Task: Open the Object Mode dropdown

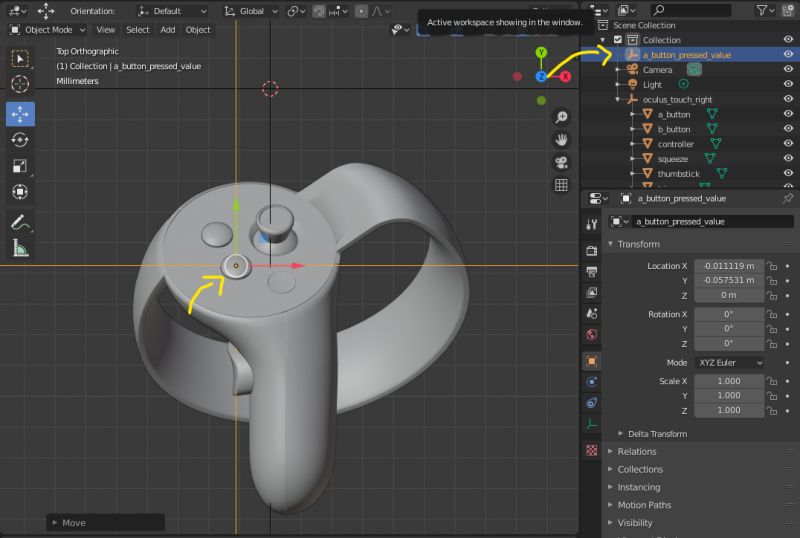Action: point(48,30)
